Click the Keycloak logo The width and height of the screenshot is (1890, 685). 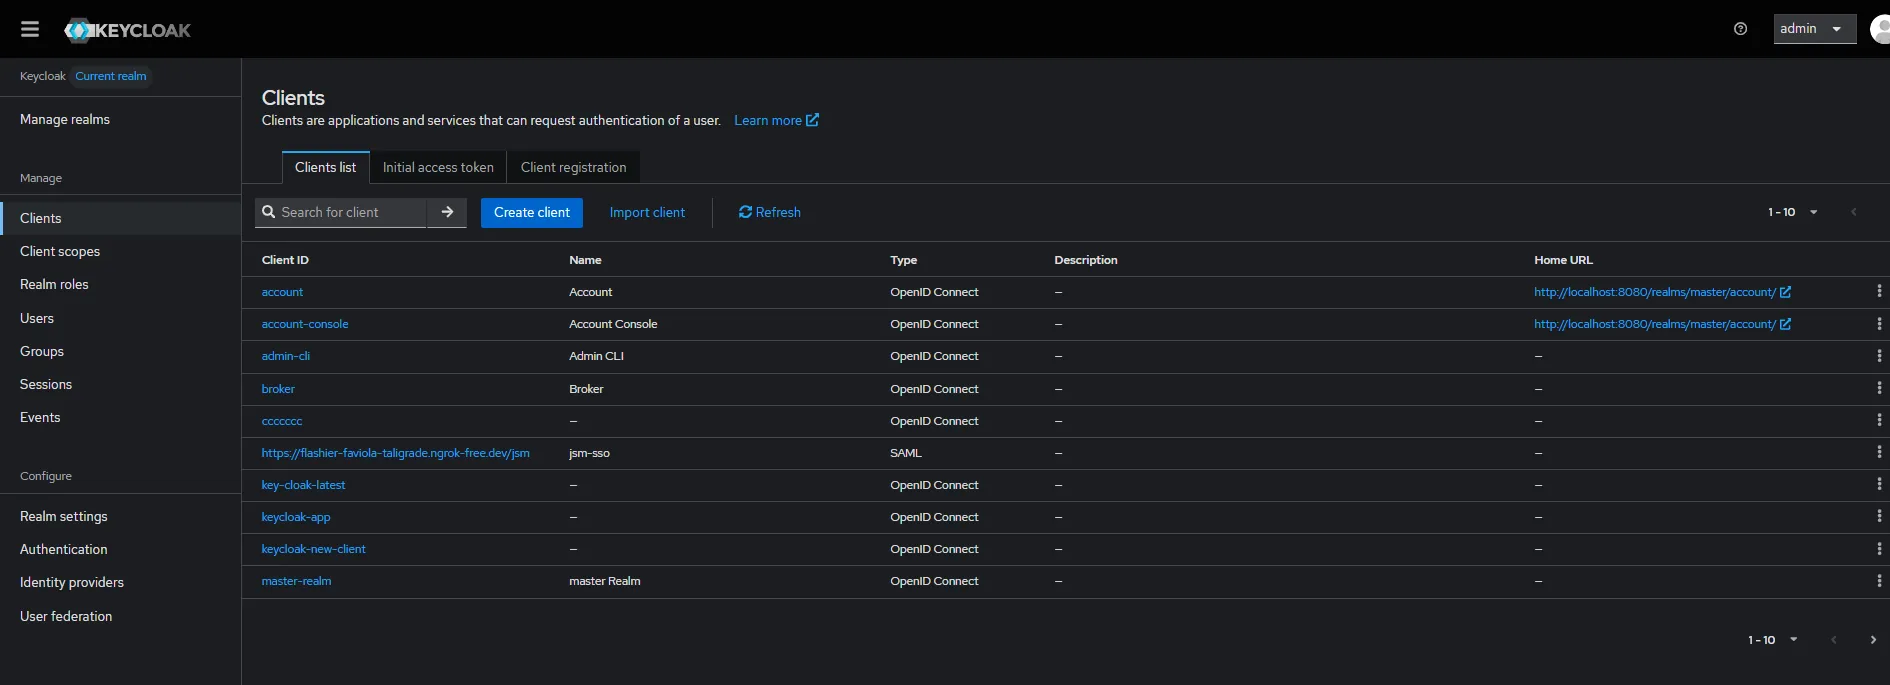pyautogui.click(x=127, y=30)
